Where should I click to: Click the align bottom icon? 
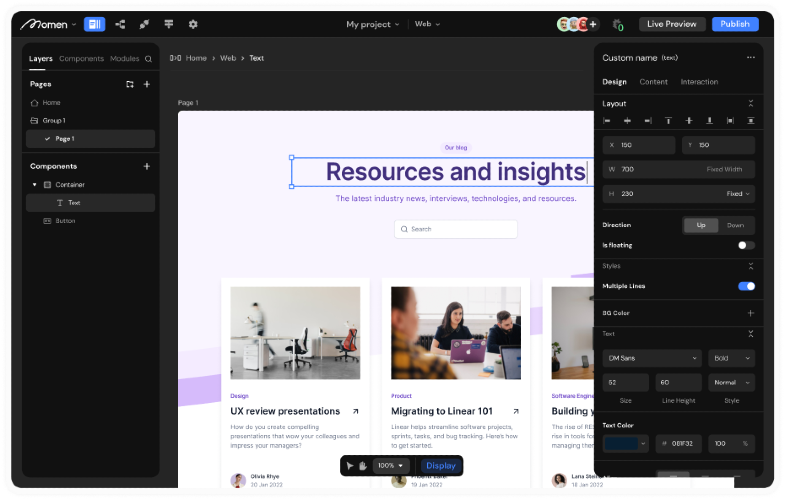(x=709, y=121)
